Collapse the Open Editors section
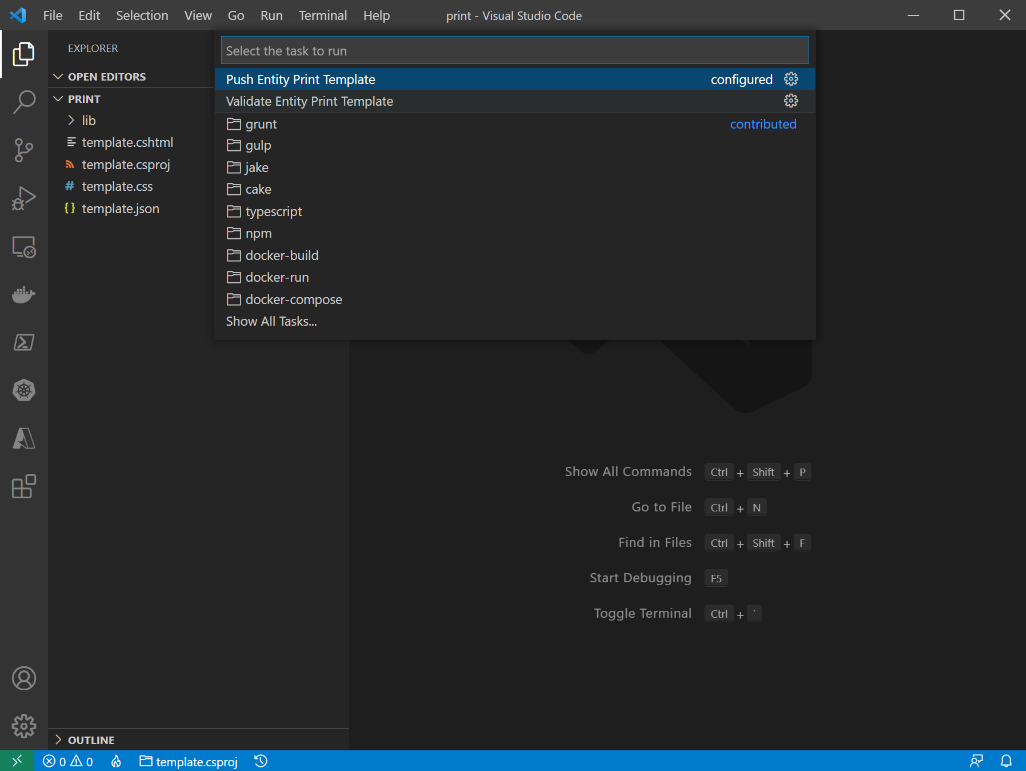The image size is (1026, 771). (58, 77)
